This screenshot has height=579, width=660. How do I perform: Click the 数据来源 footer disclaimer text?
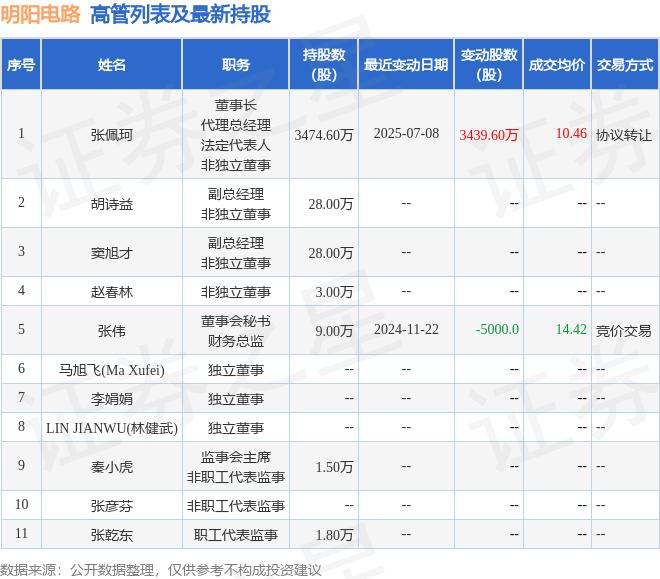tap(160, 571)
